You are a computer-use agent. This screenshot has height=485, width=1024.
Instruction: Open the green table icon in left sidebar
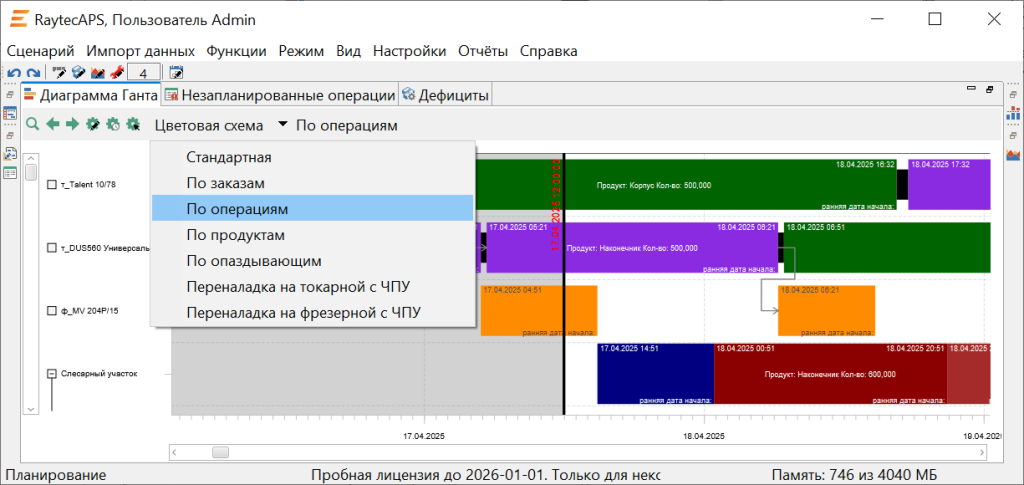(10, 173)
